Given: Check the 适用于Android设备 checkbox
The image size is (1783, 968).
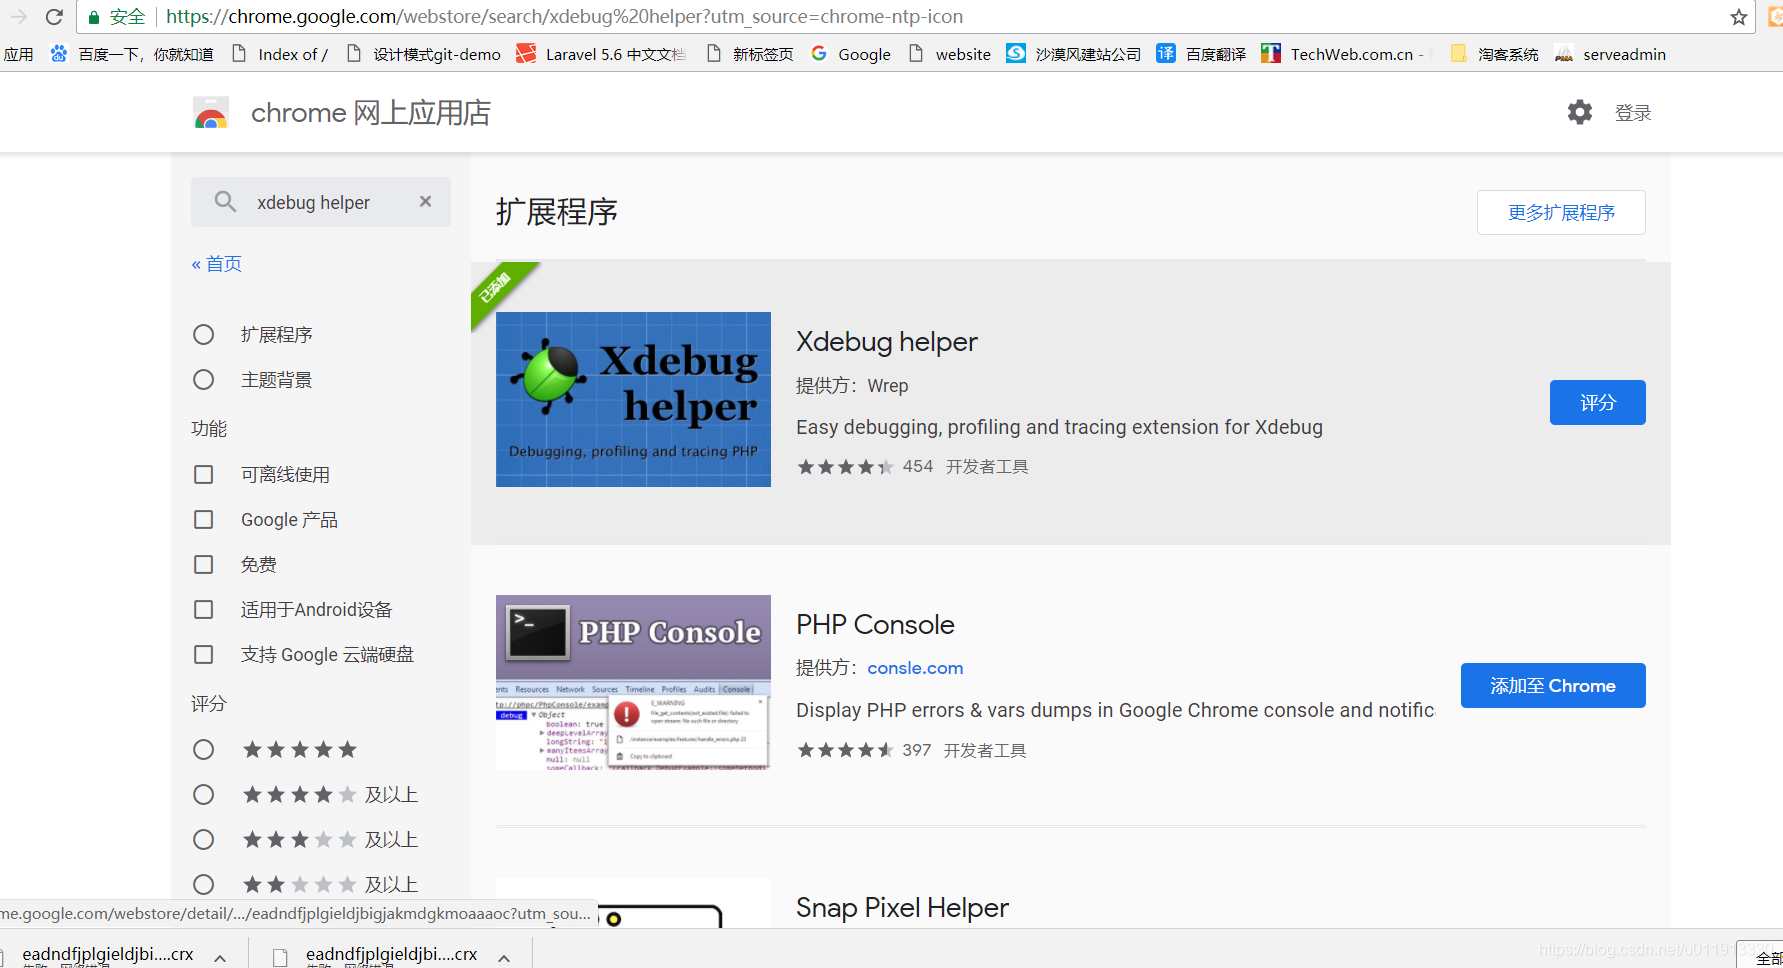Looking at the screenshot, I should pyautogui.click(x=204, y=609).
